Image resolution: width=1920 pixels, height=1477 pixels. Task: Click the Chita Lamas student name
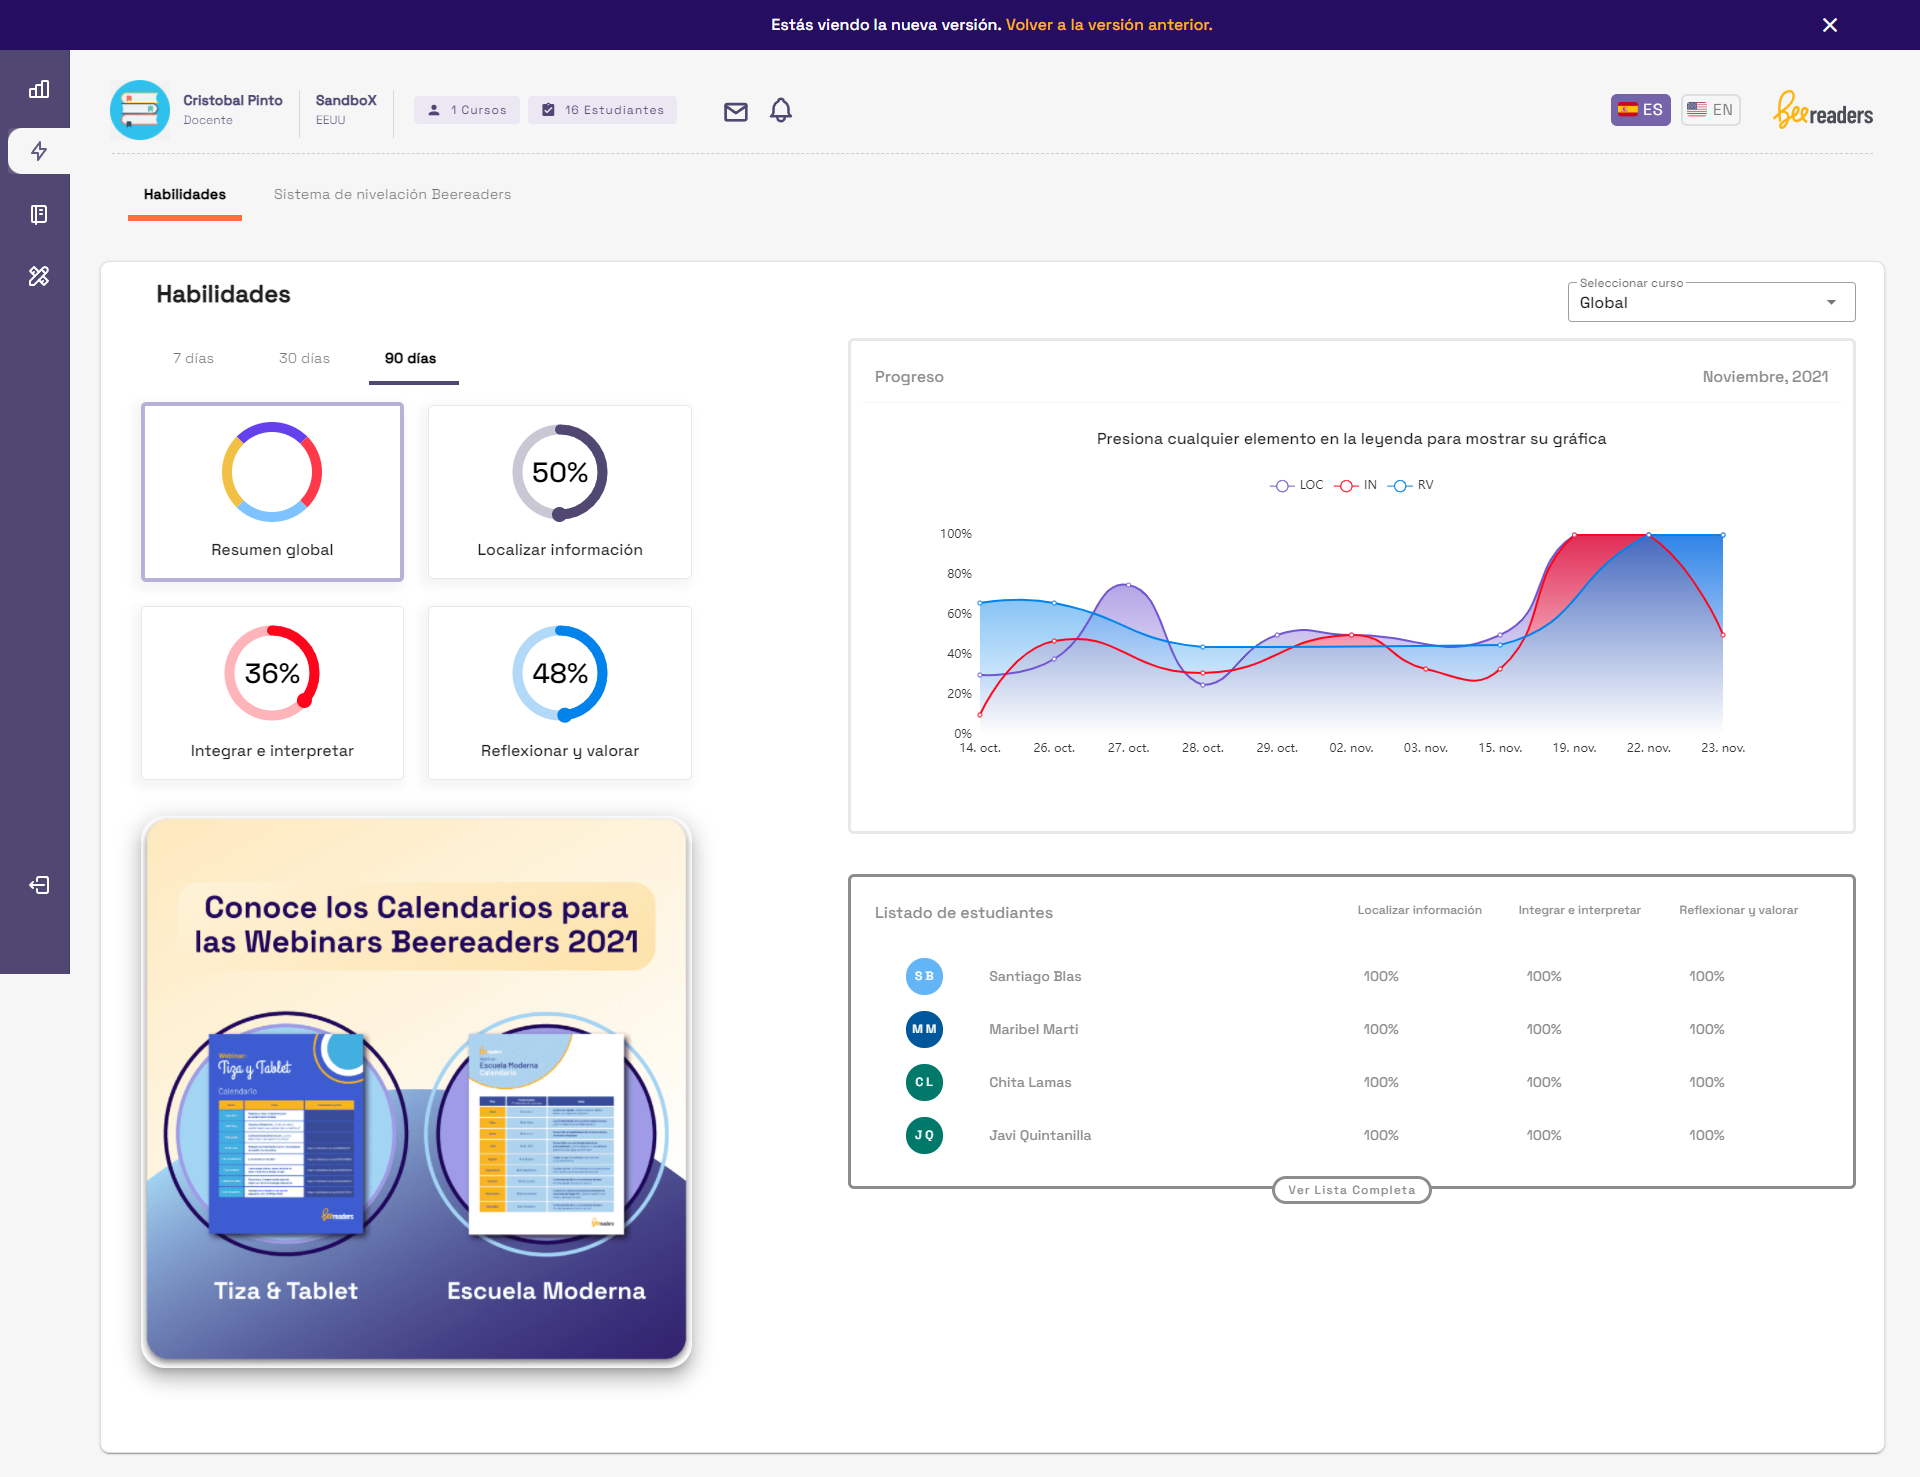(x=1030, y=1082)
